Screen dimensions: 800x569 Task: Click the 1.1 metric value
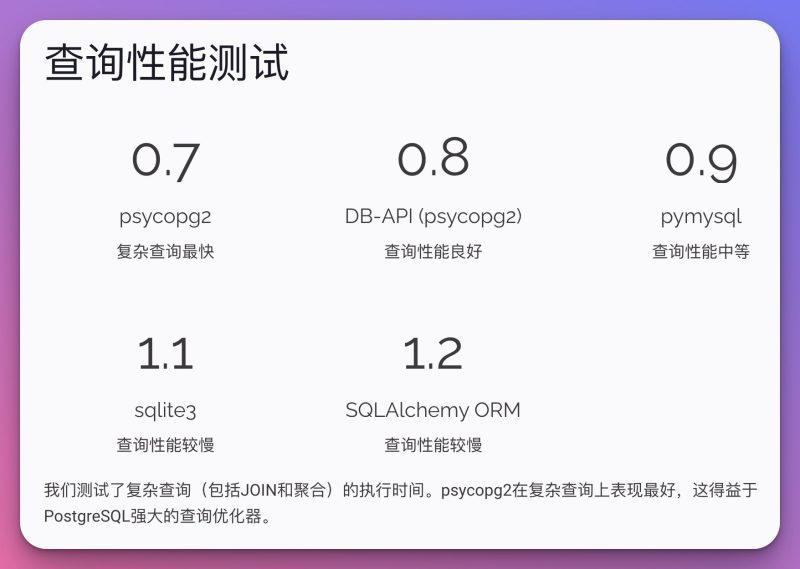coord(166,354)
